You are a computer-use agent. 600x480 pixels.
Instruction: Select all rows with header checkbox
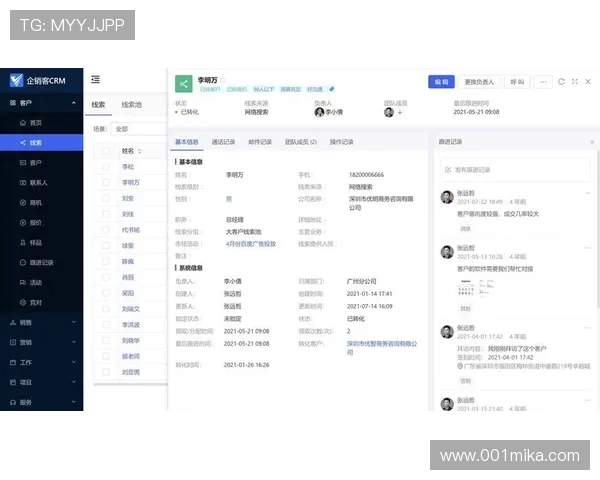(105, 151)
